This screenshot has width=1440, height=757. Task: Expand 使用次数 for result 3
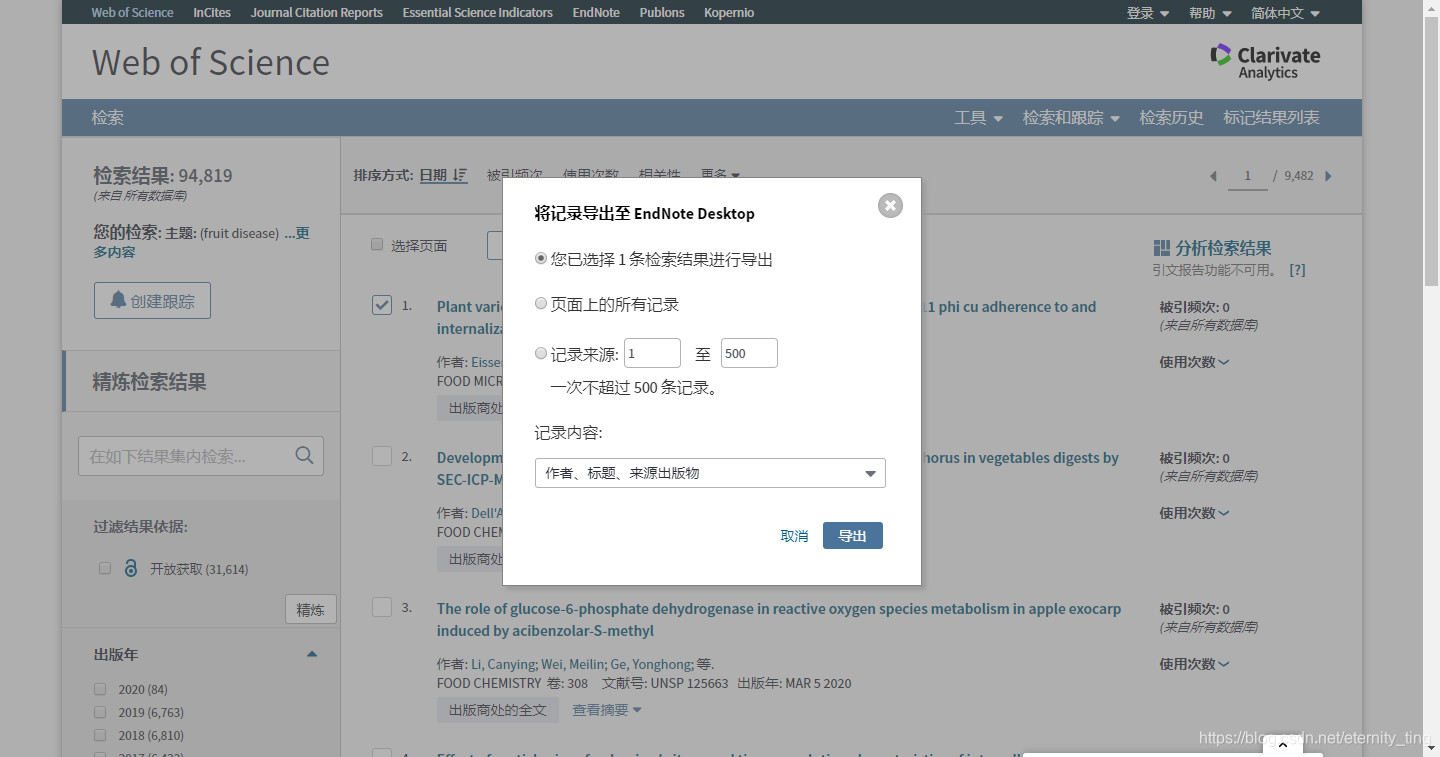coord(1194,664)
